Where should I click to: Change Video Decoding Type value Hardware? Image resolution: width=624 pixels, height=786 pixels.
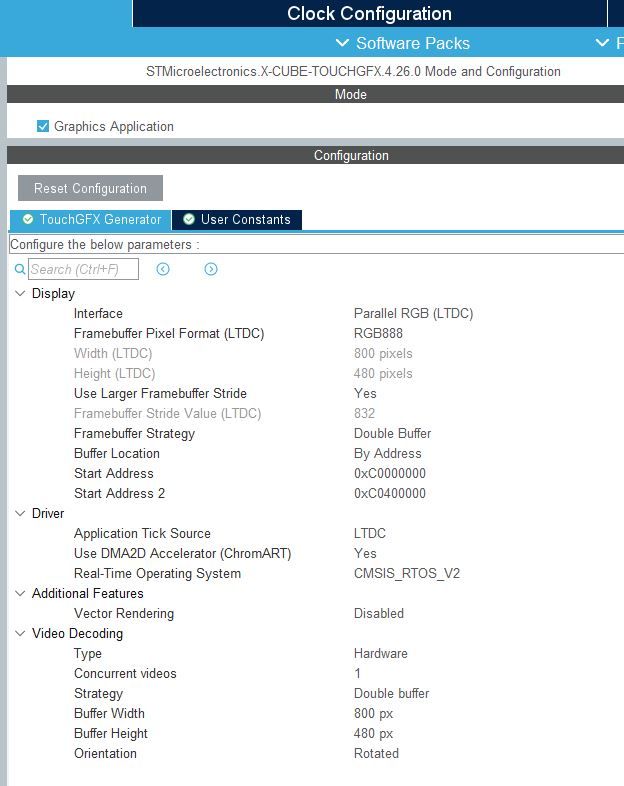click(380, 654)
